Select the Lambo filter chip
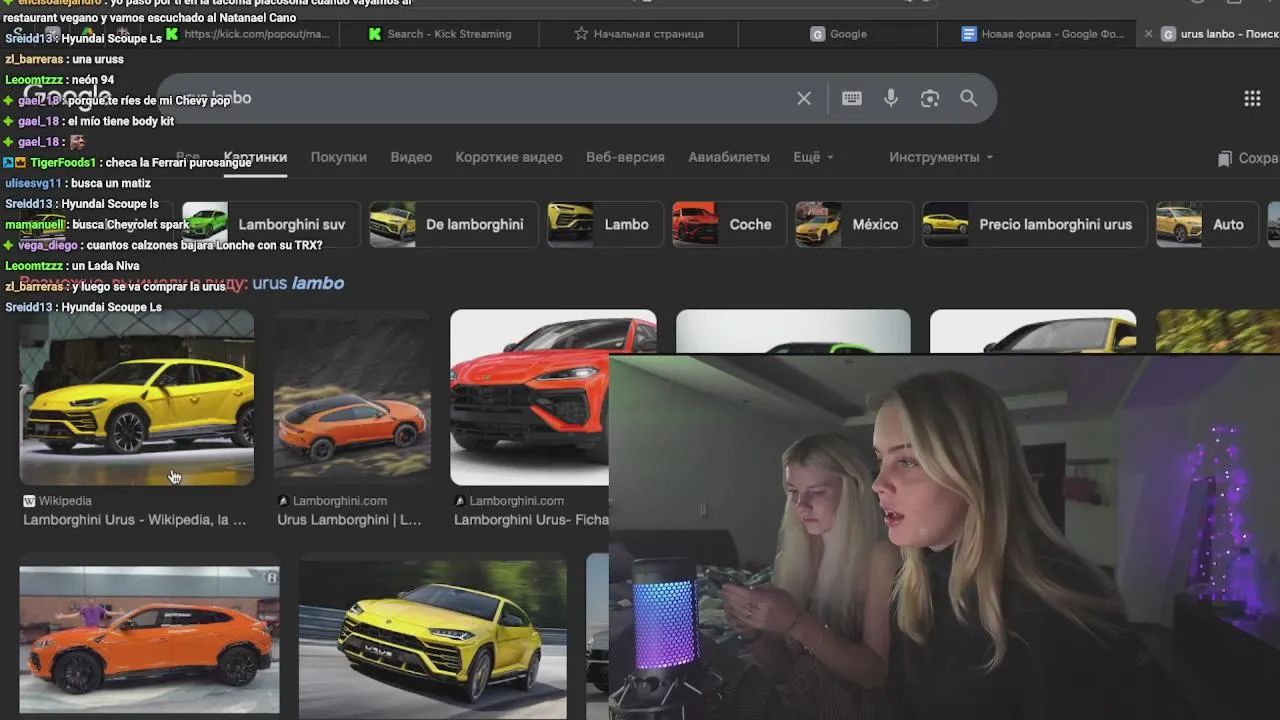 605,224
